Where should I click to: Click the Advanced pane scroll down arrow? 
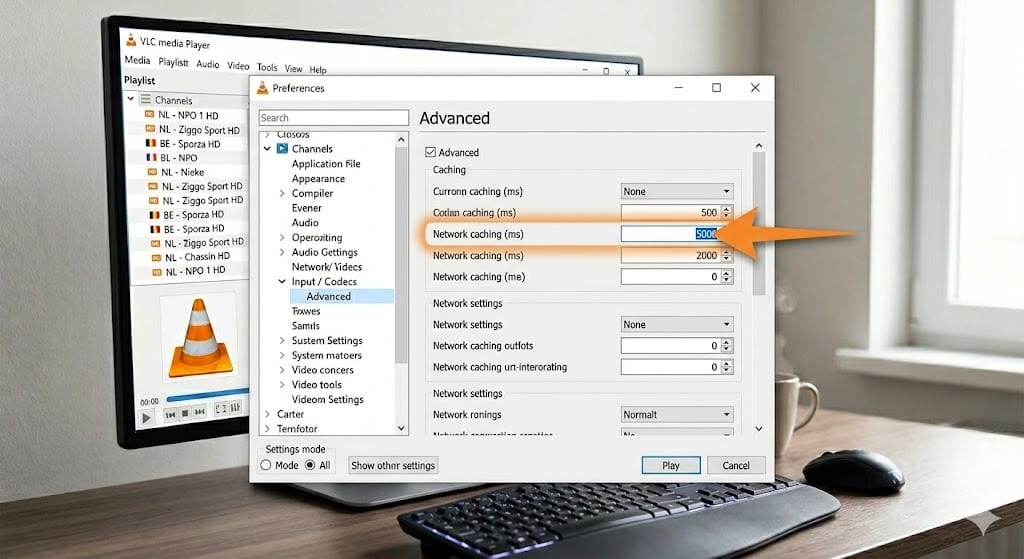tap(759, 429)
